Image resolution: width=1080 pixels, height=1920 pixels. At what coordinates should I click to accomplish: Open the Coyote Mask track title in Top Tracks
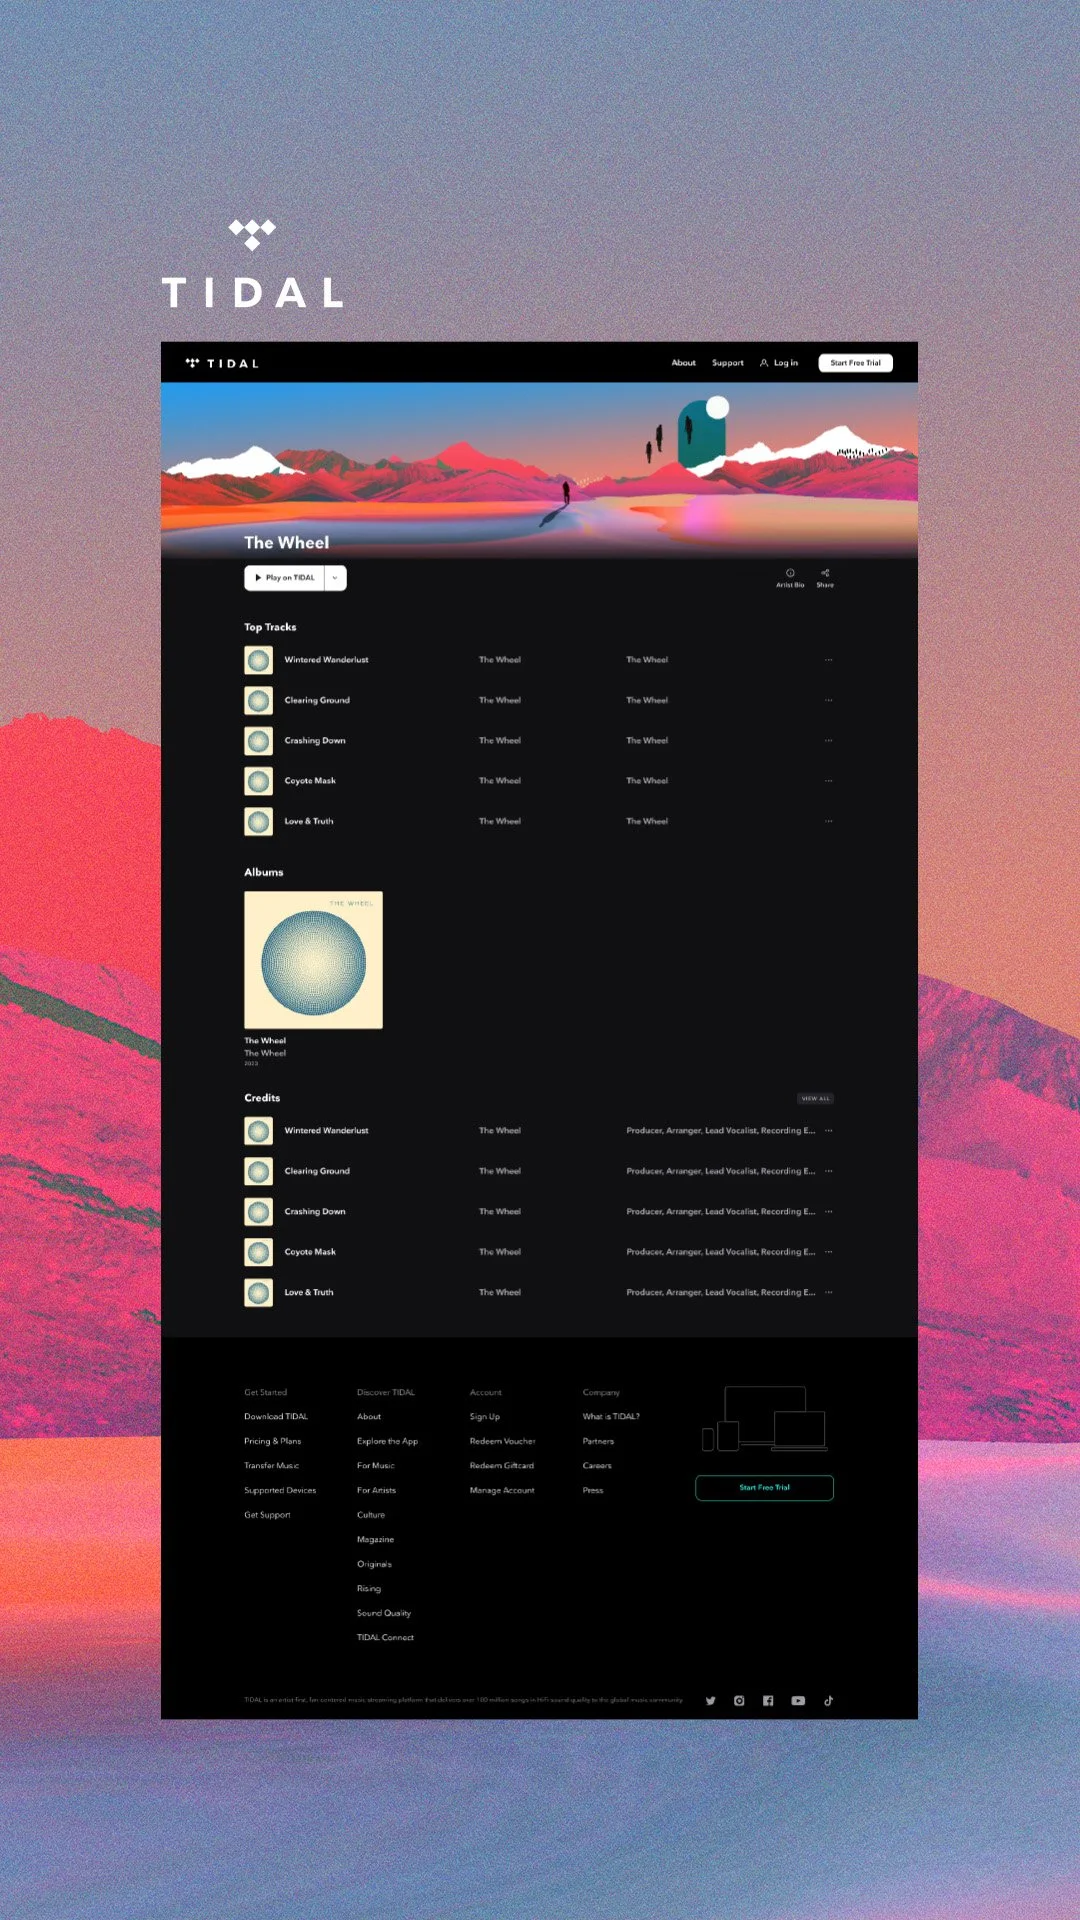tap(310, 781)
